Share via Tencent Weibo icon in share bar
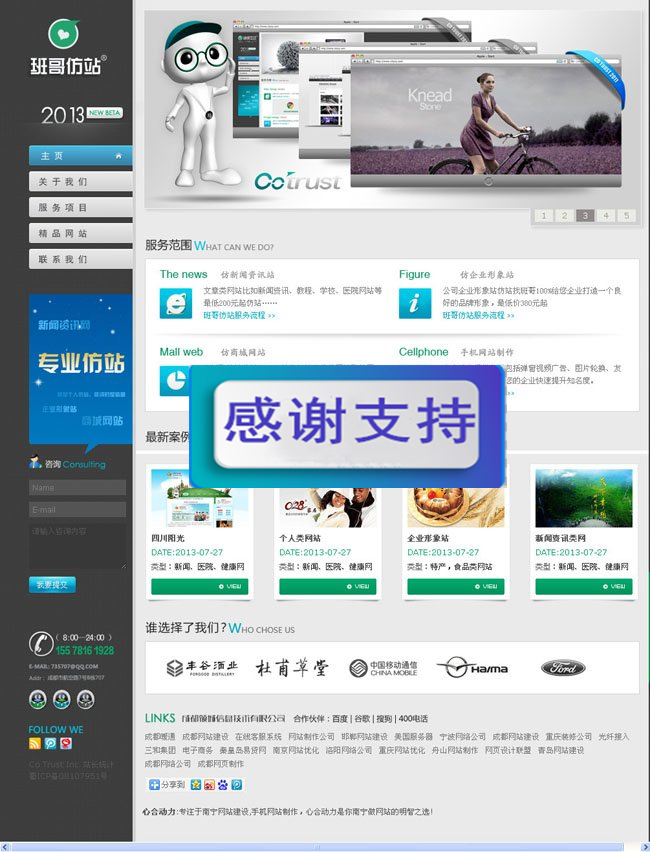The height and width of the screenshot is (852, 650). click(x=236, y=785)
